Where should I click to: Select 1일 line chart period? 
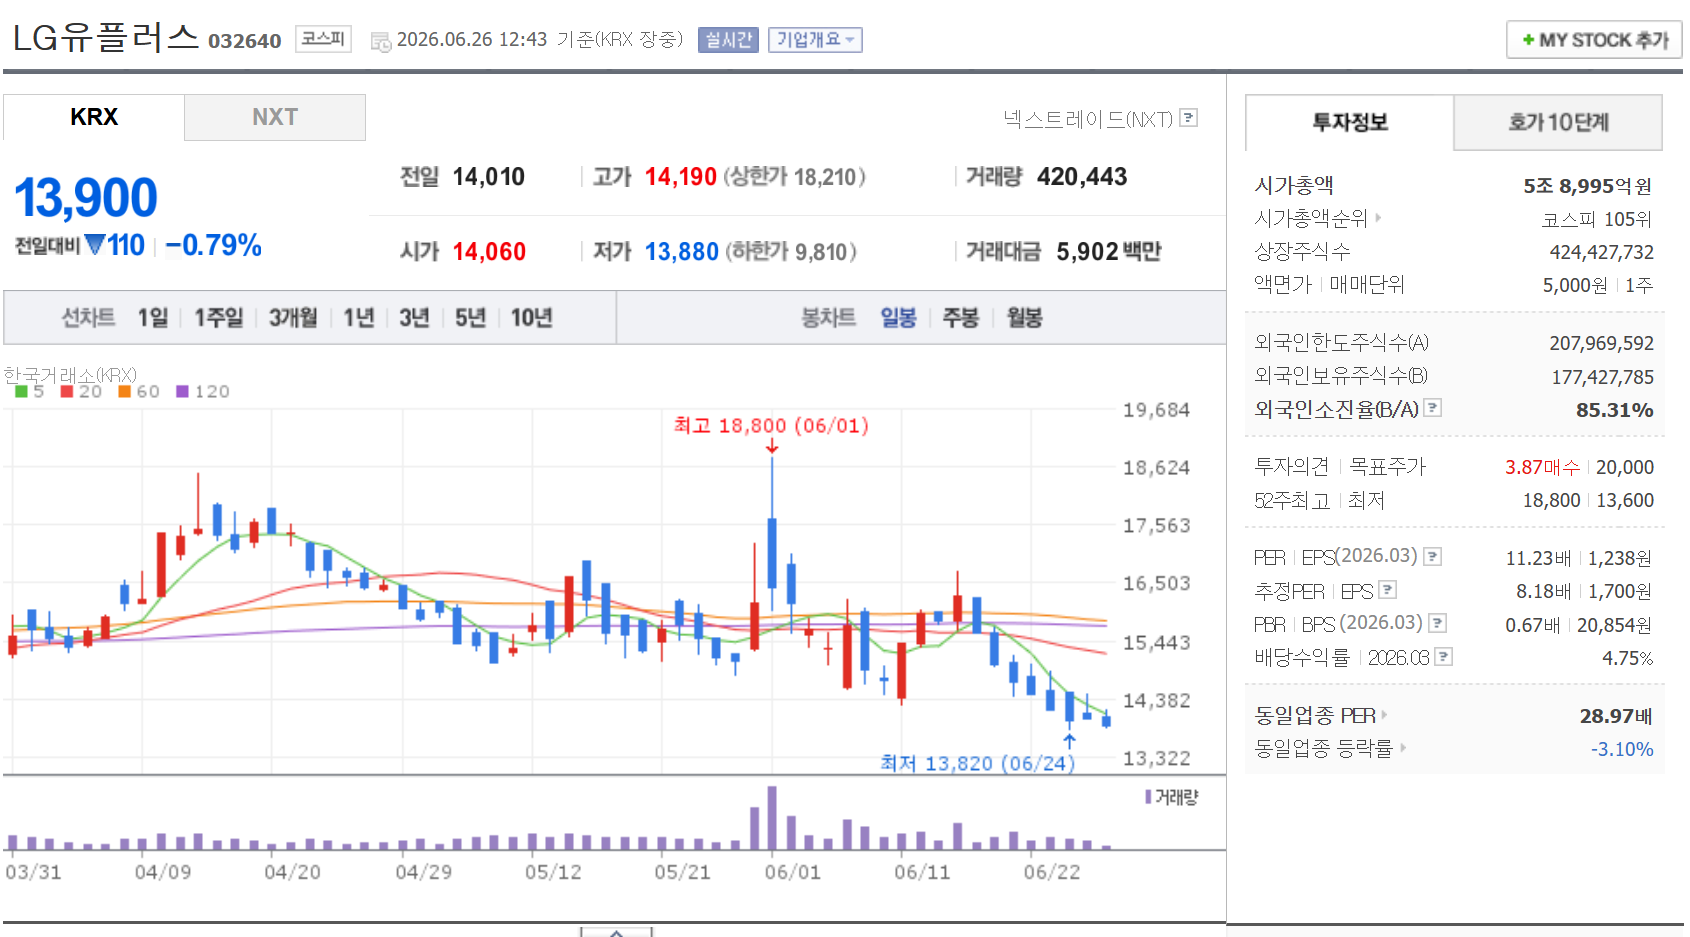[x=153, y=318]
